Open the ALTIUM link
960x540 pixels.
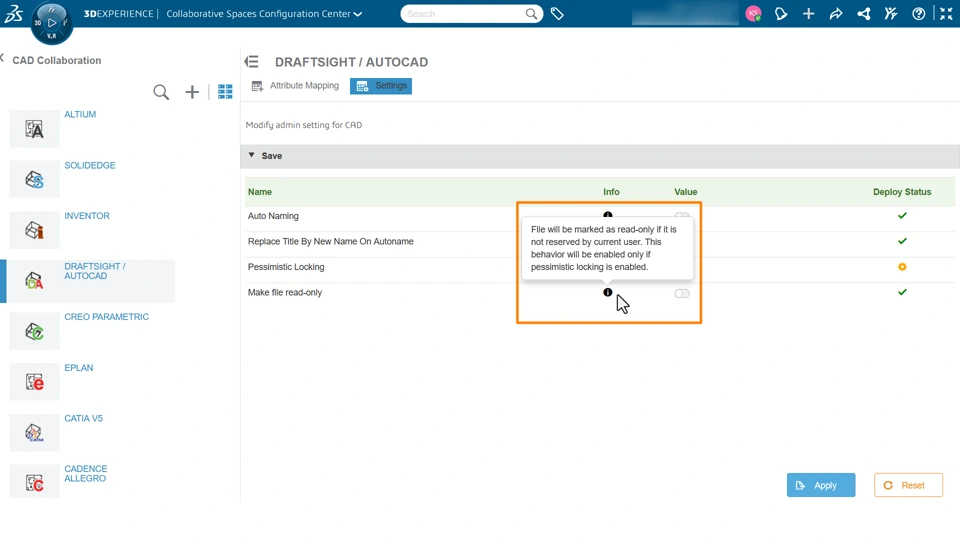click(x=80, y=114)
